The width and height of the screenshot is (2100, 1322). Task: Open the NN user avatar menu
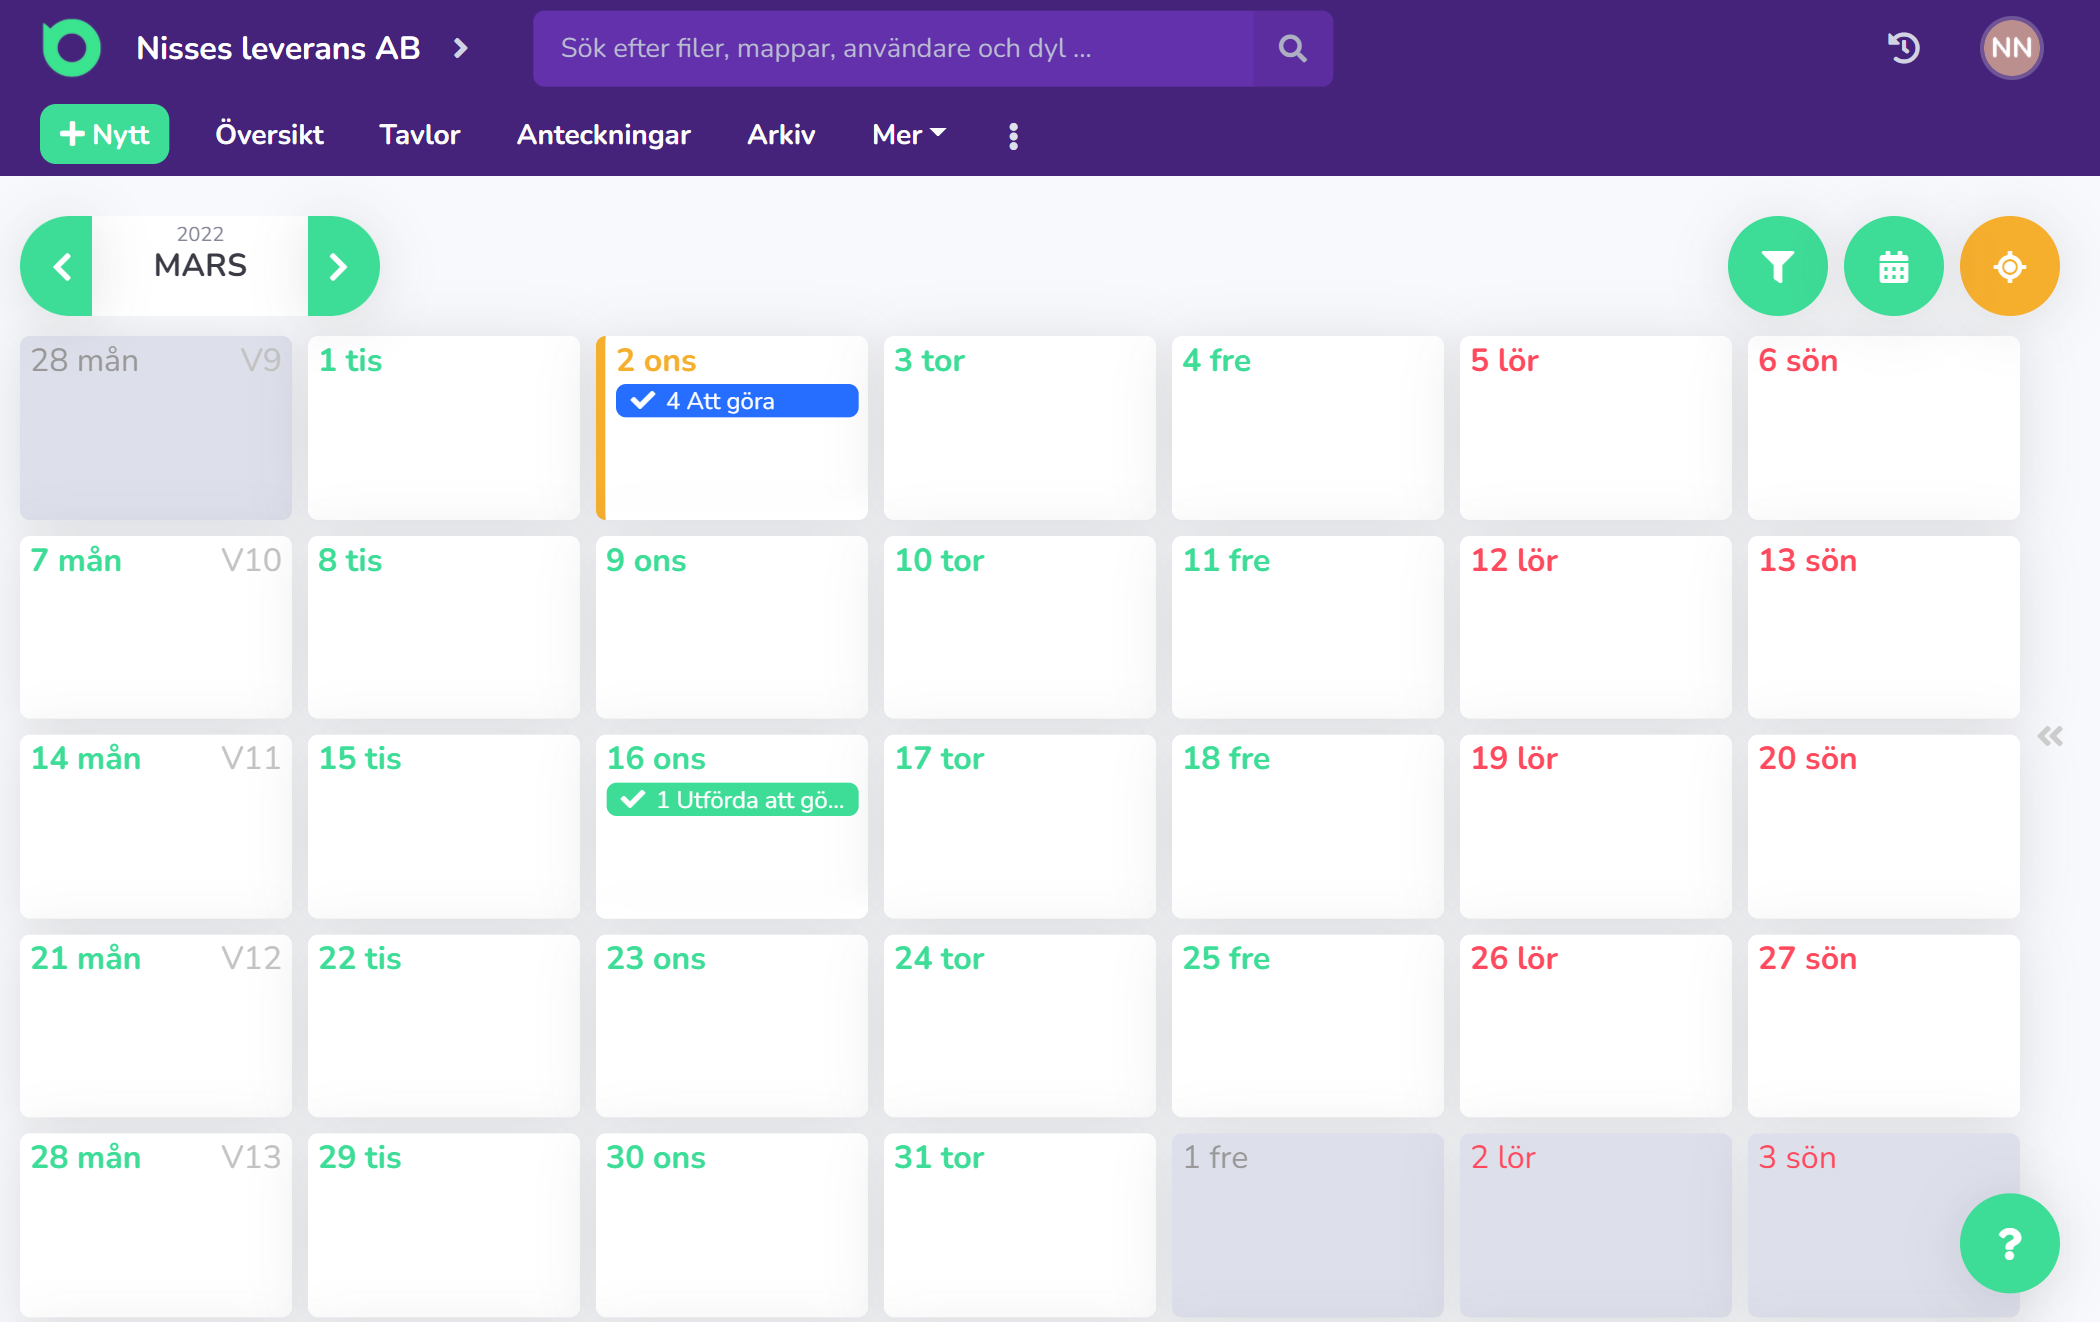coord(2011,48)
